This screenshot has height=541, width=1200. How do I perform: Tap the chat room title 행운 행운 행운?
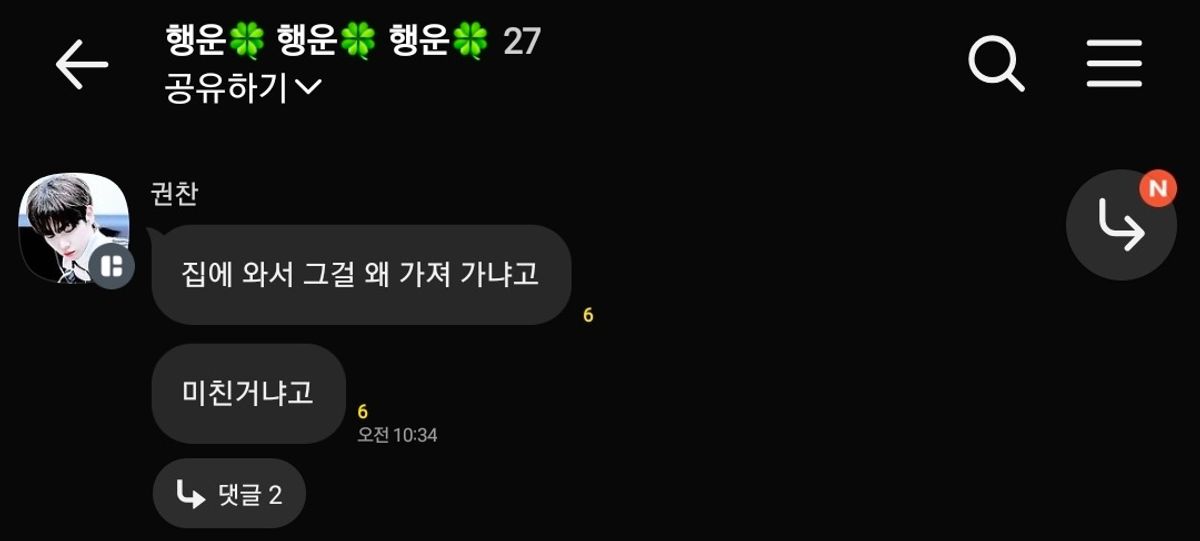[x=327, y=42]
